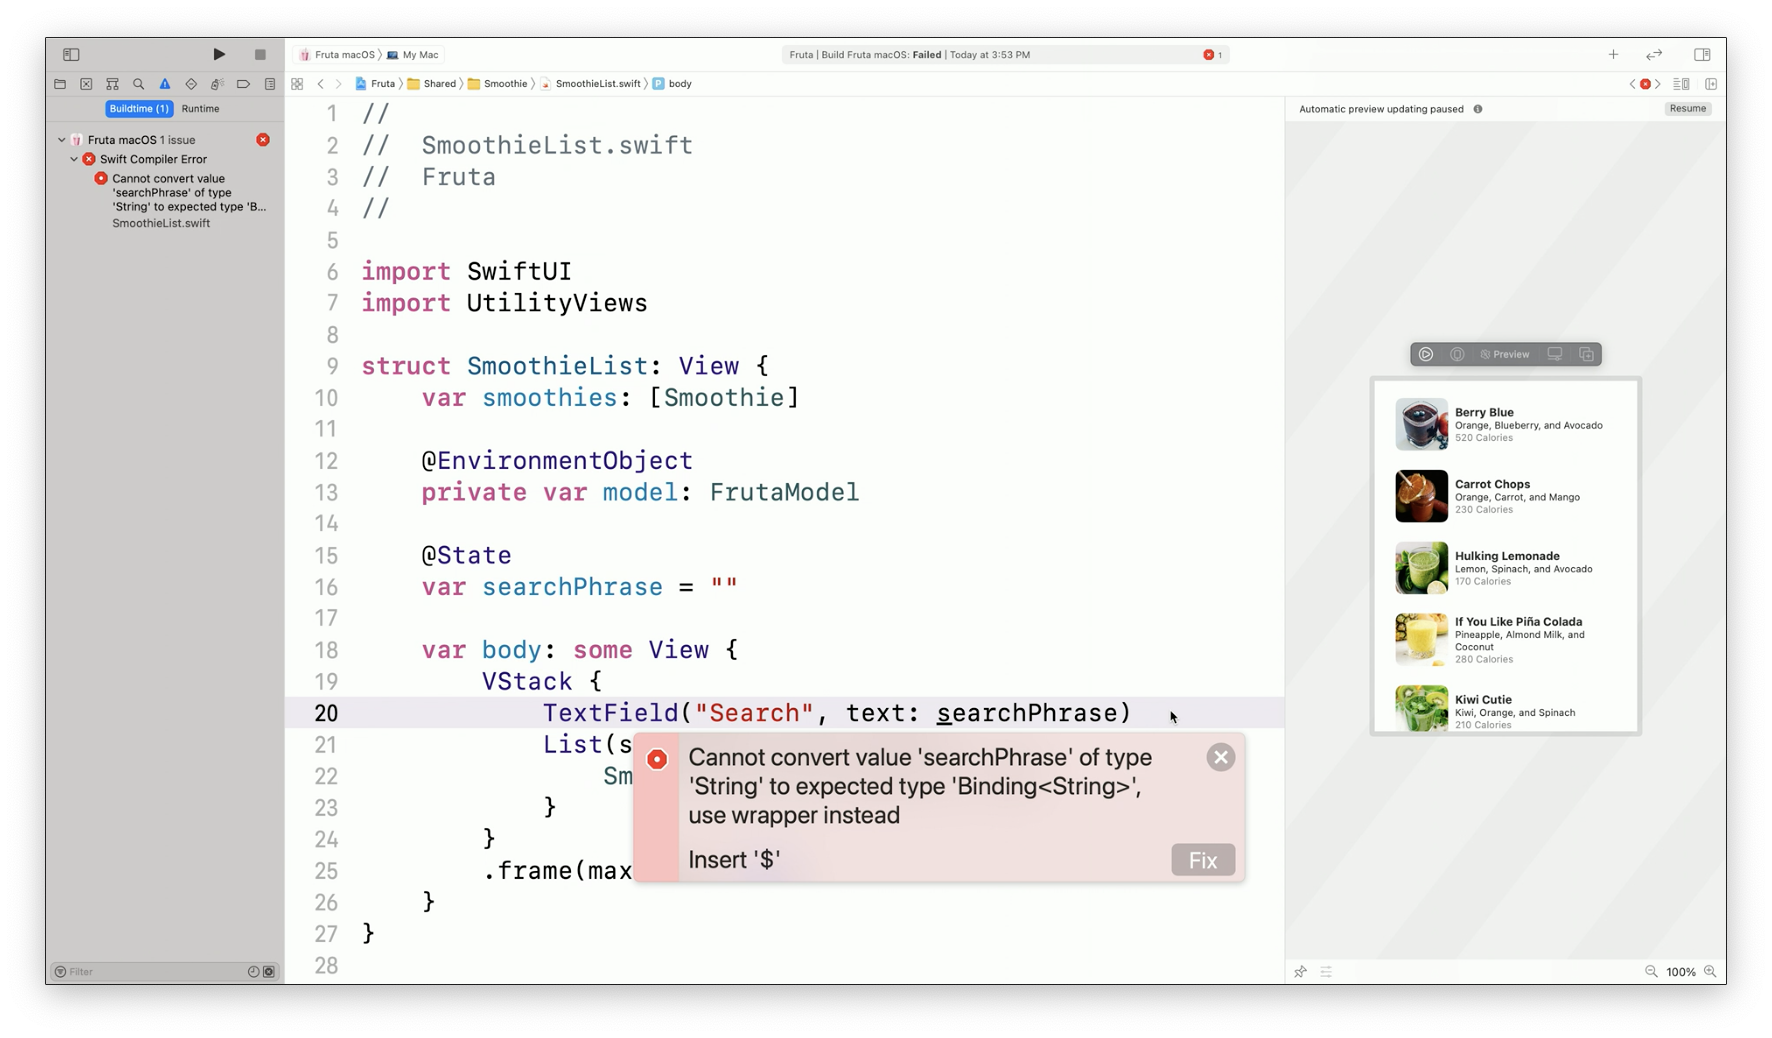Collapse the Swift Compiler Error group

(74, 159)
